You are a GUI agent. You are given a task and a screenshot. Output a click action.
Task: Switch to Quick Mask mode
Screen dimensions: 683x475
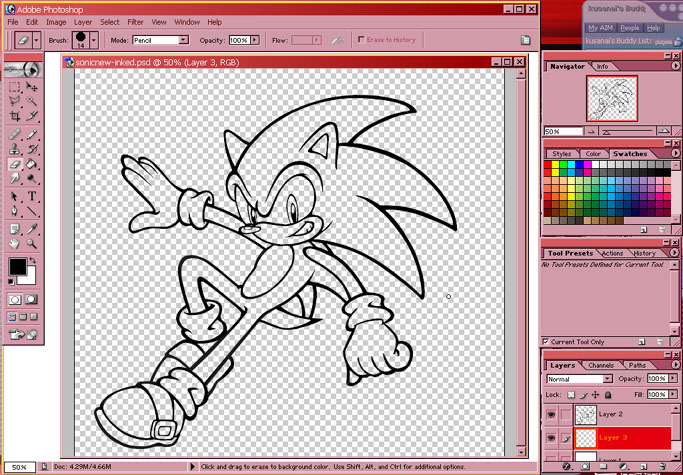(x=31, y=299)
